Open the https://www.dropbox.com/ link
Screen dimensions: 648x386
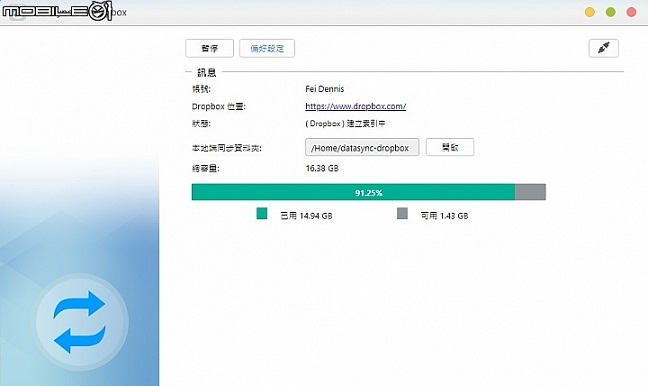click(x=355, y=106)
